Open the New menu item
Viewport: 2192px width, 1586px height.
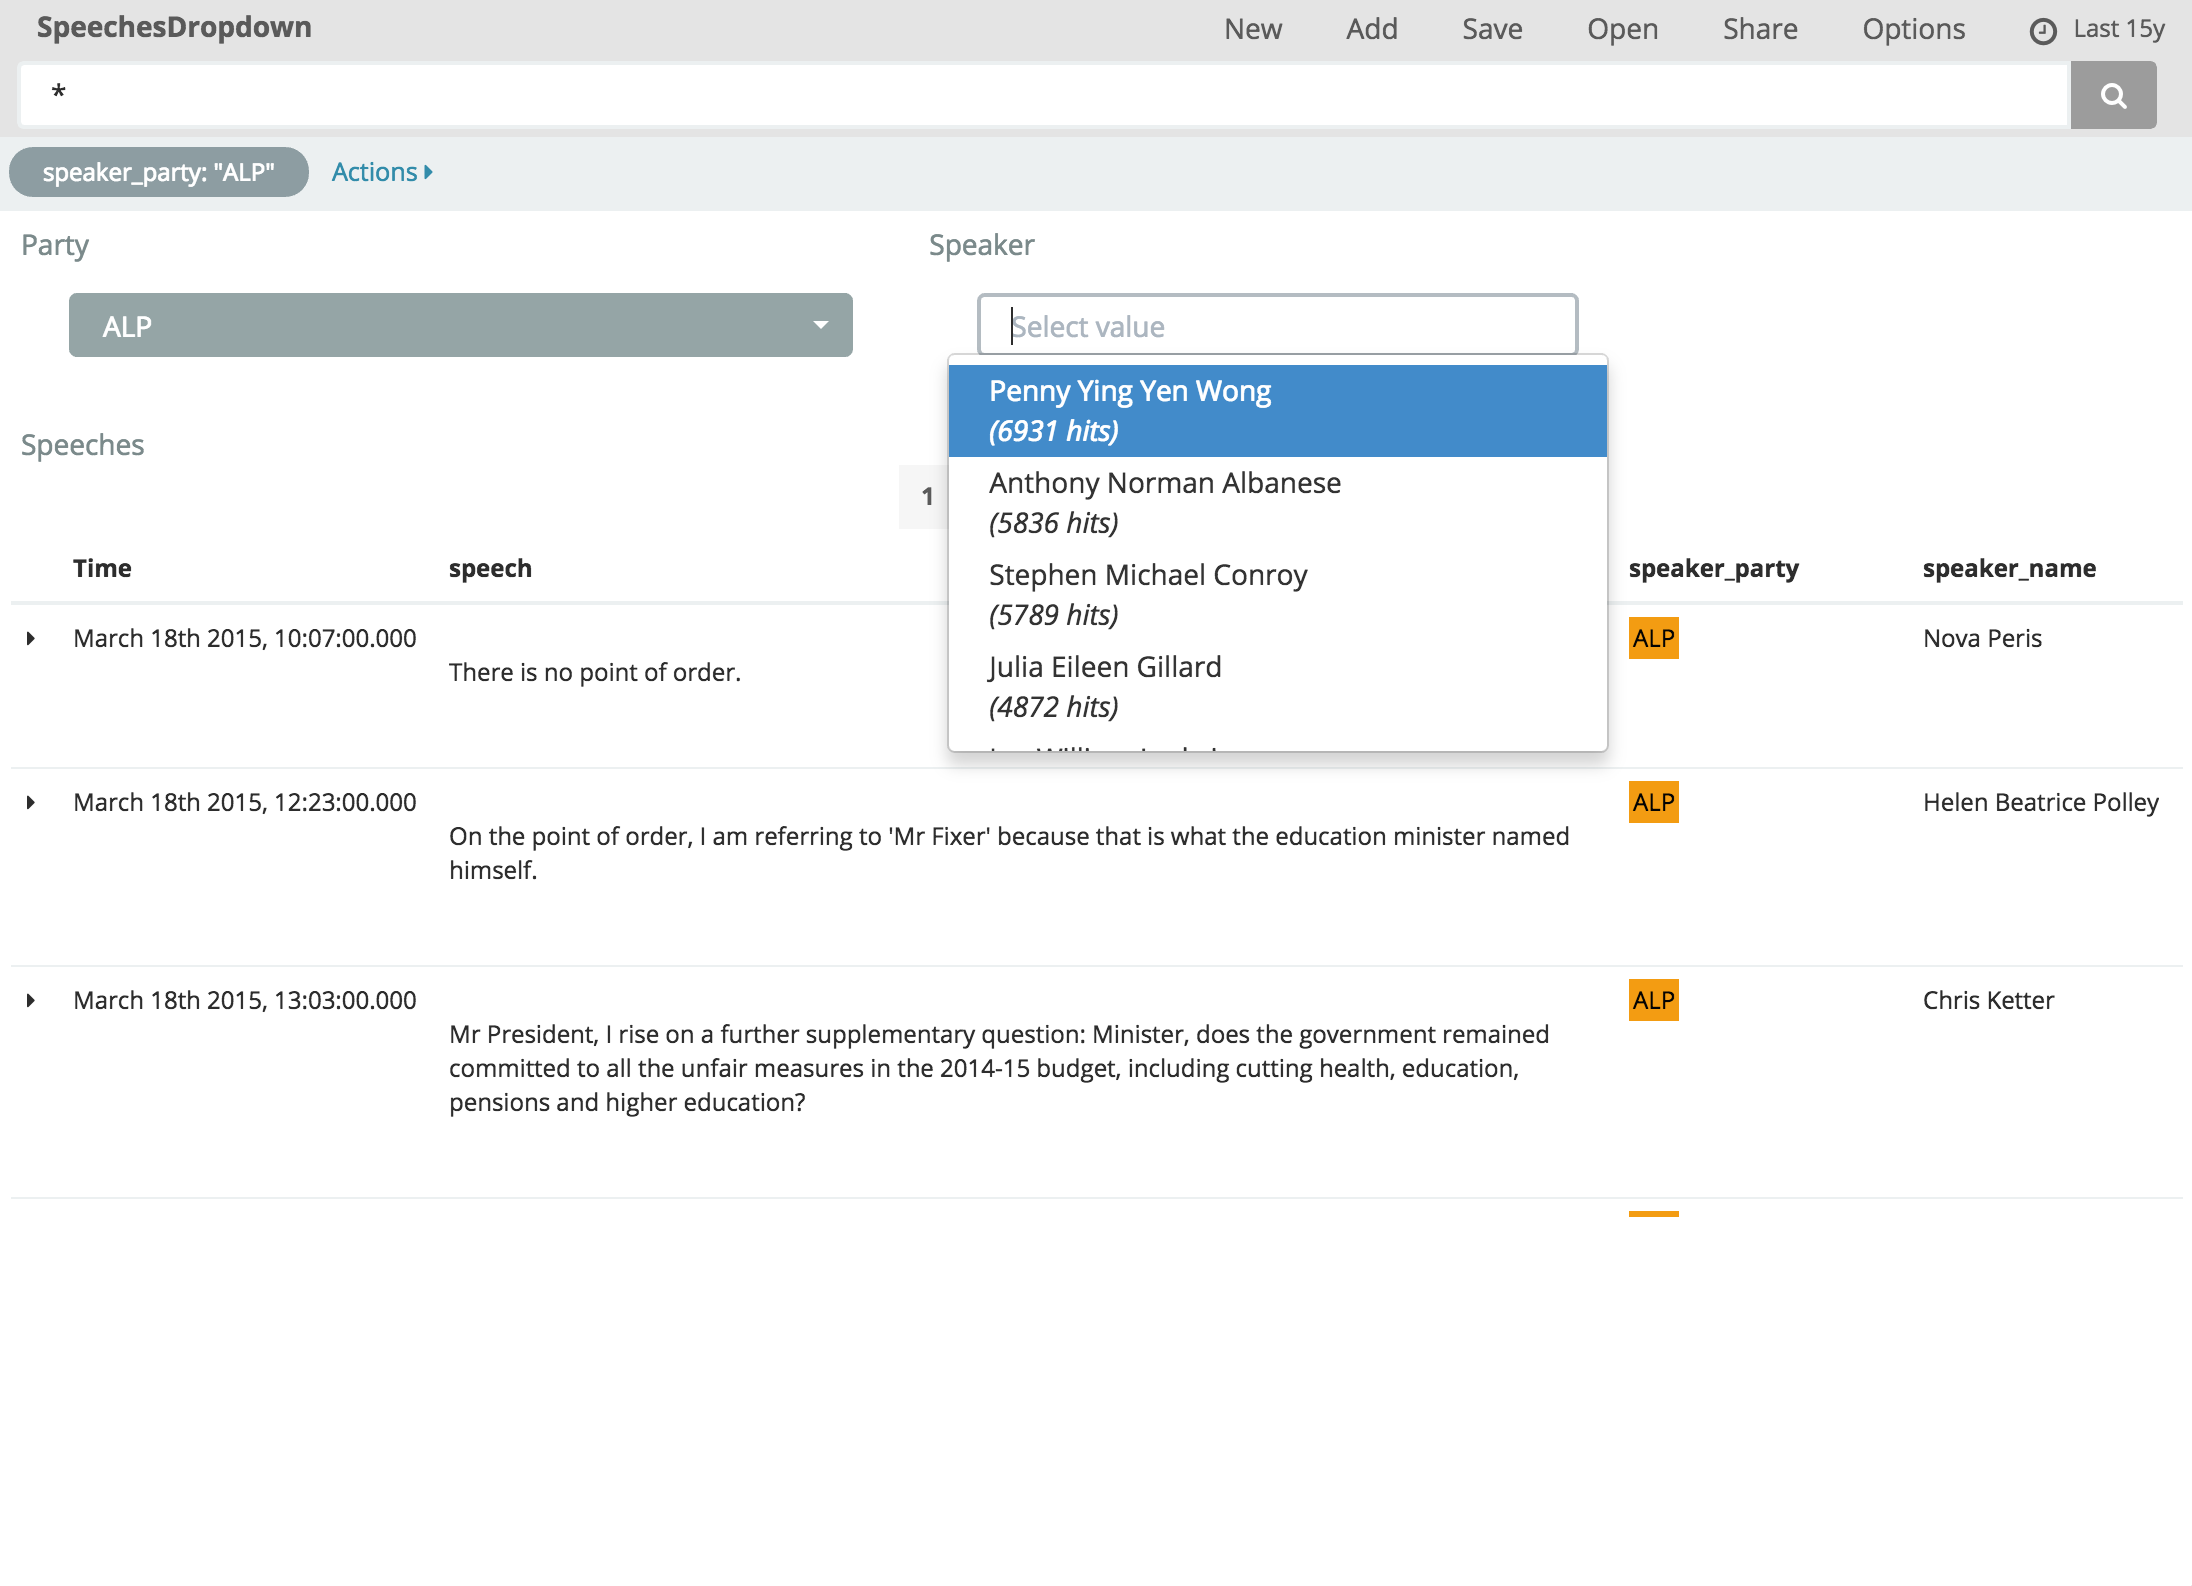point(1252,29)
